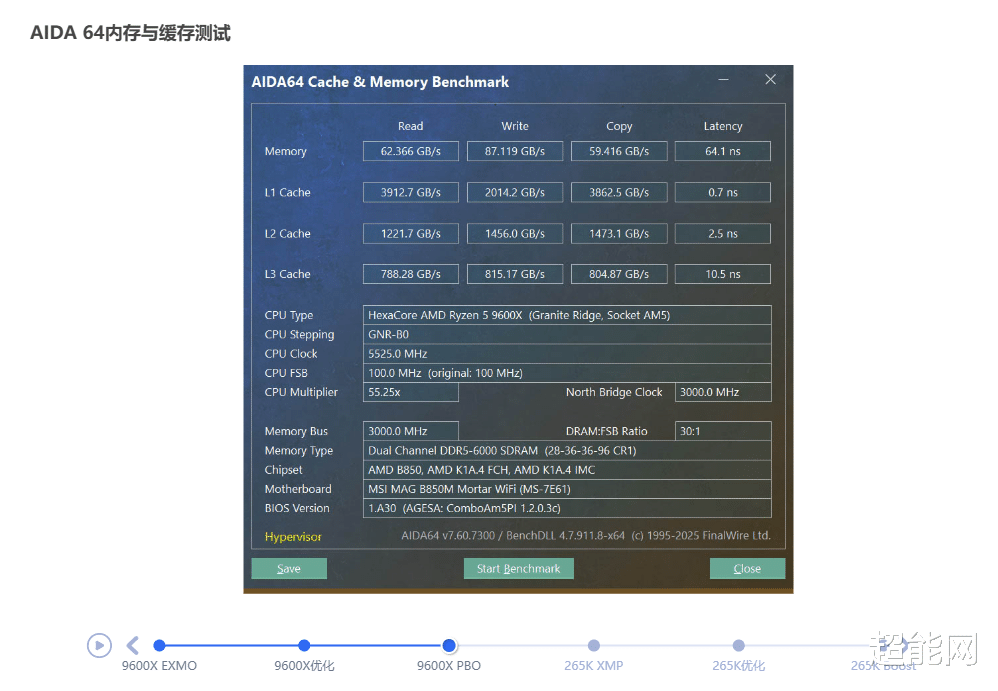The height and width of the screenshot is (691, 998).
Task: Select the 9600X优化 carousel marker
Action: [x=304, y=646]
